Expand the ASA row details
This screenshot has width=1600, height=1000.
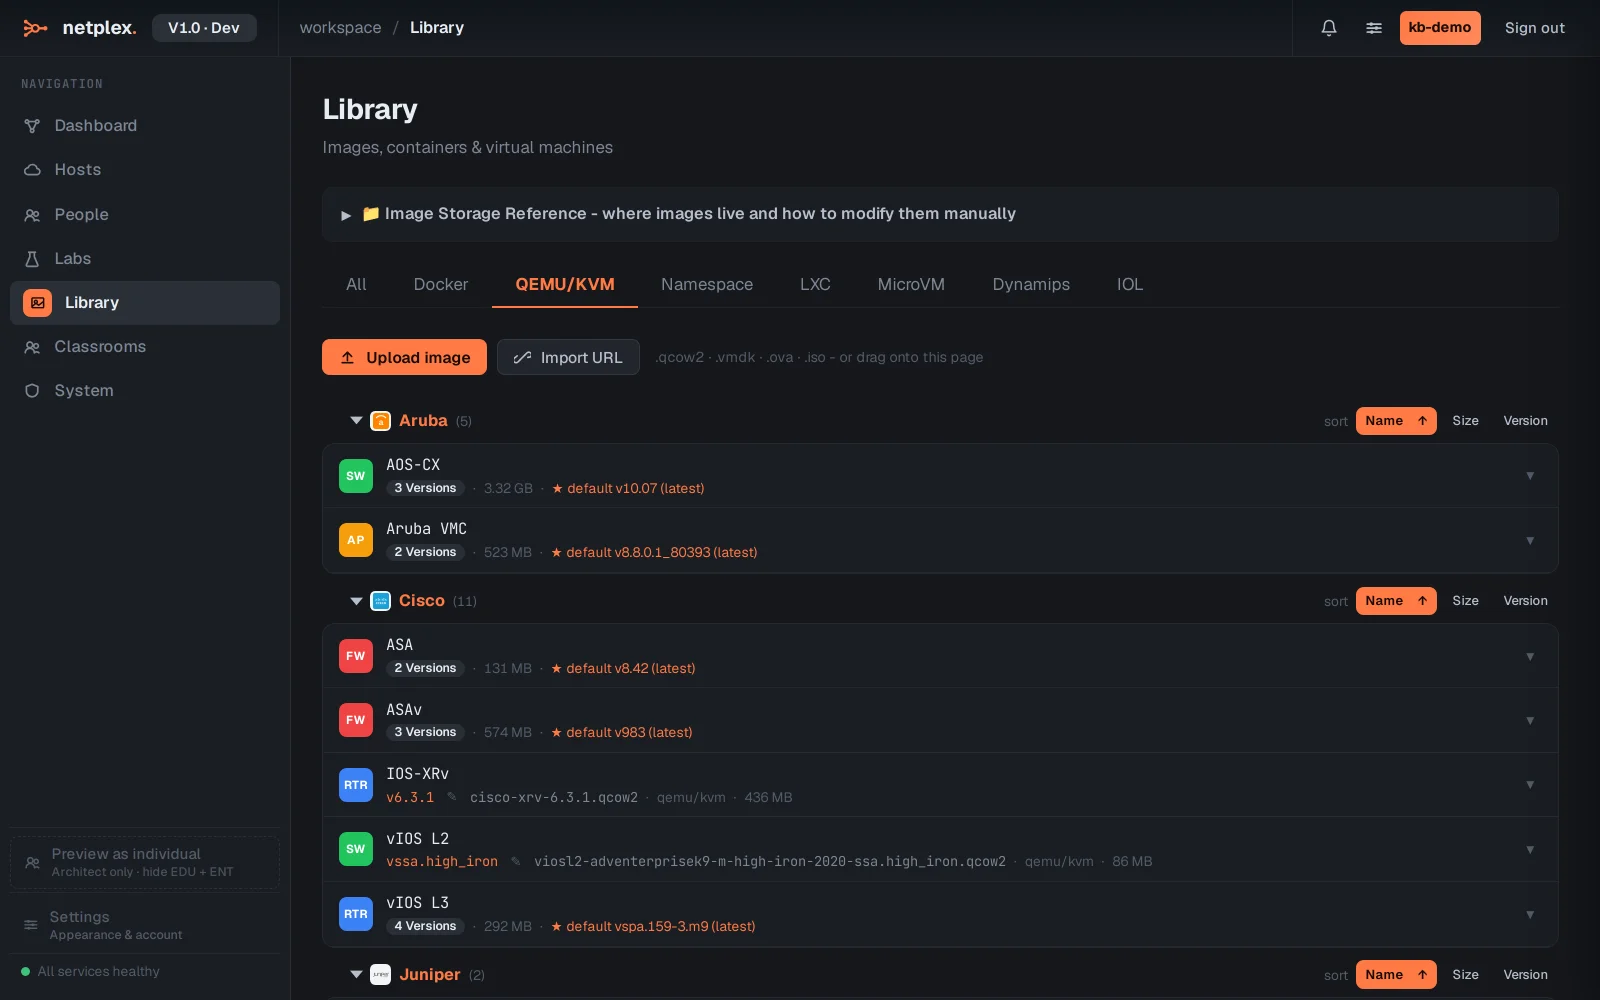(x=1530, y=657)
